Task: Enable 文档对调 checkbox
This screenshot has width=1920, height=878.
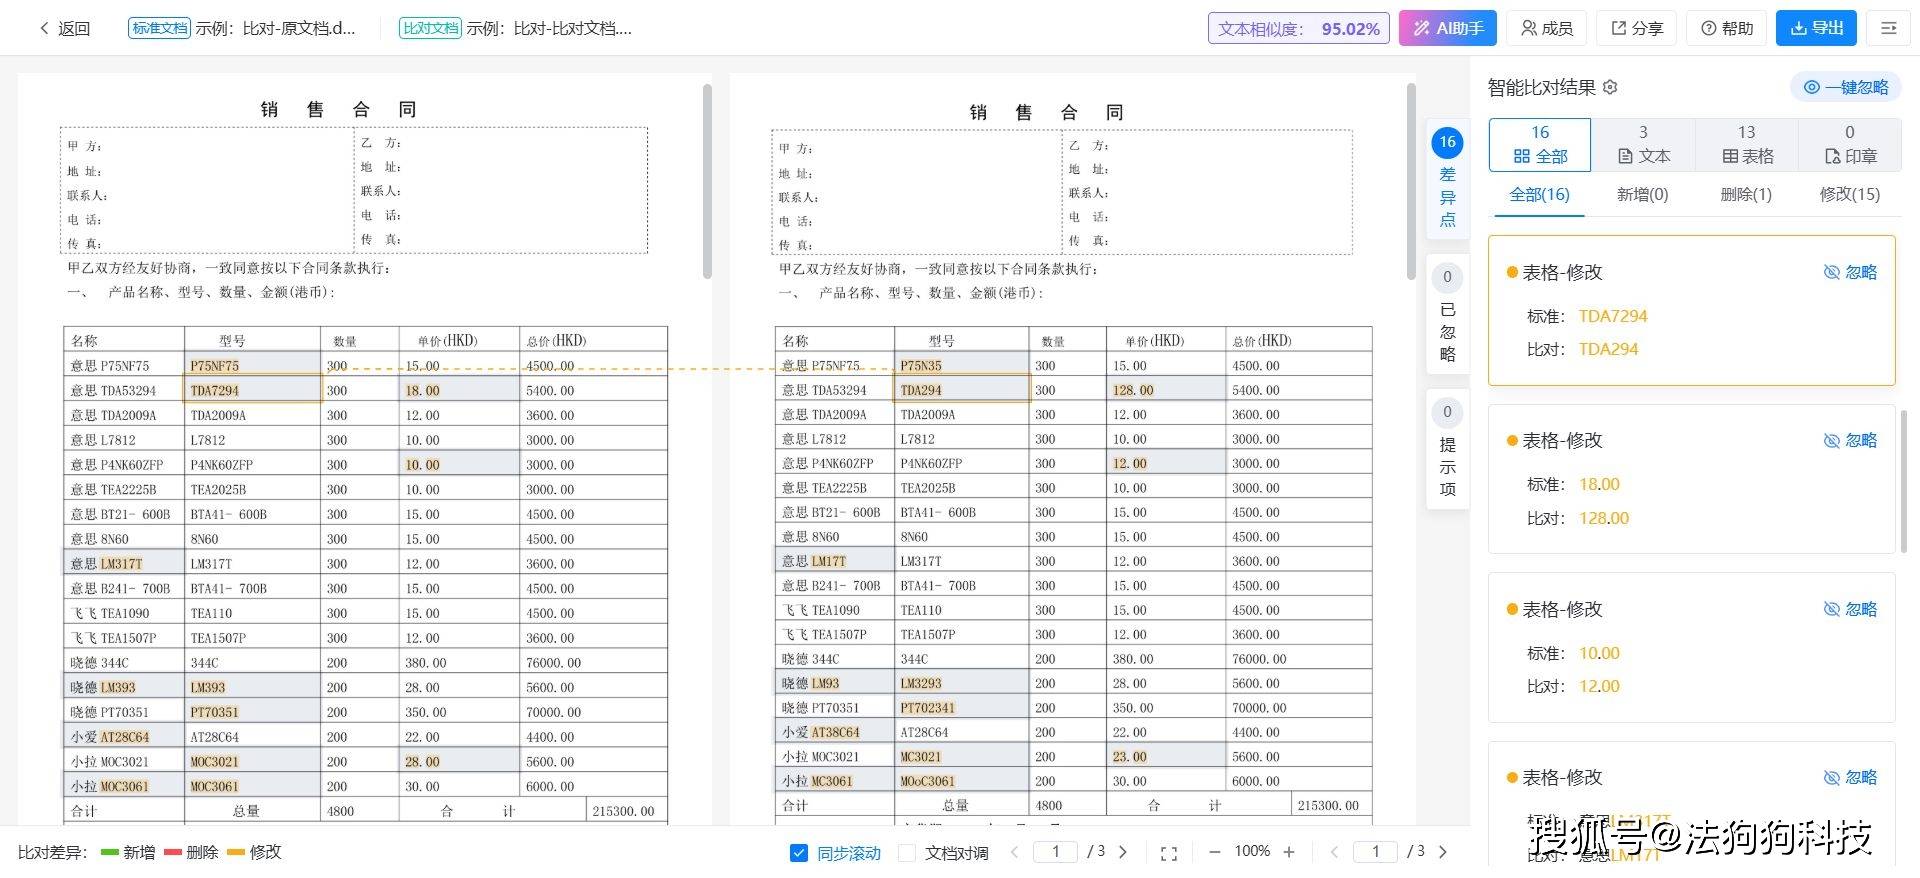Action: tap(907, 853)
